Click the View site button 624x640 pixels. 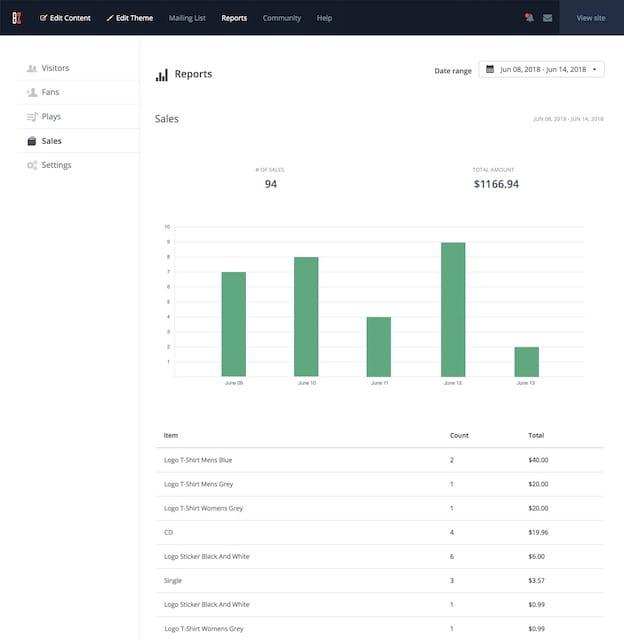click(x=591, y=18)
